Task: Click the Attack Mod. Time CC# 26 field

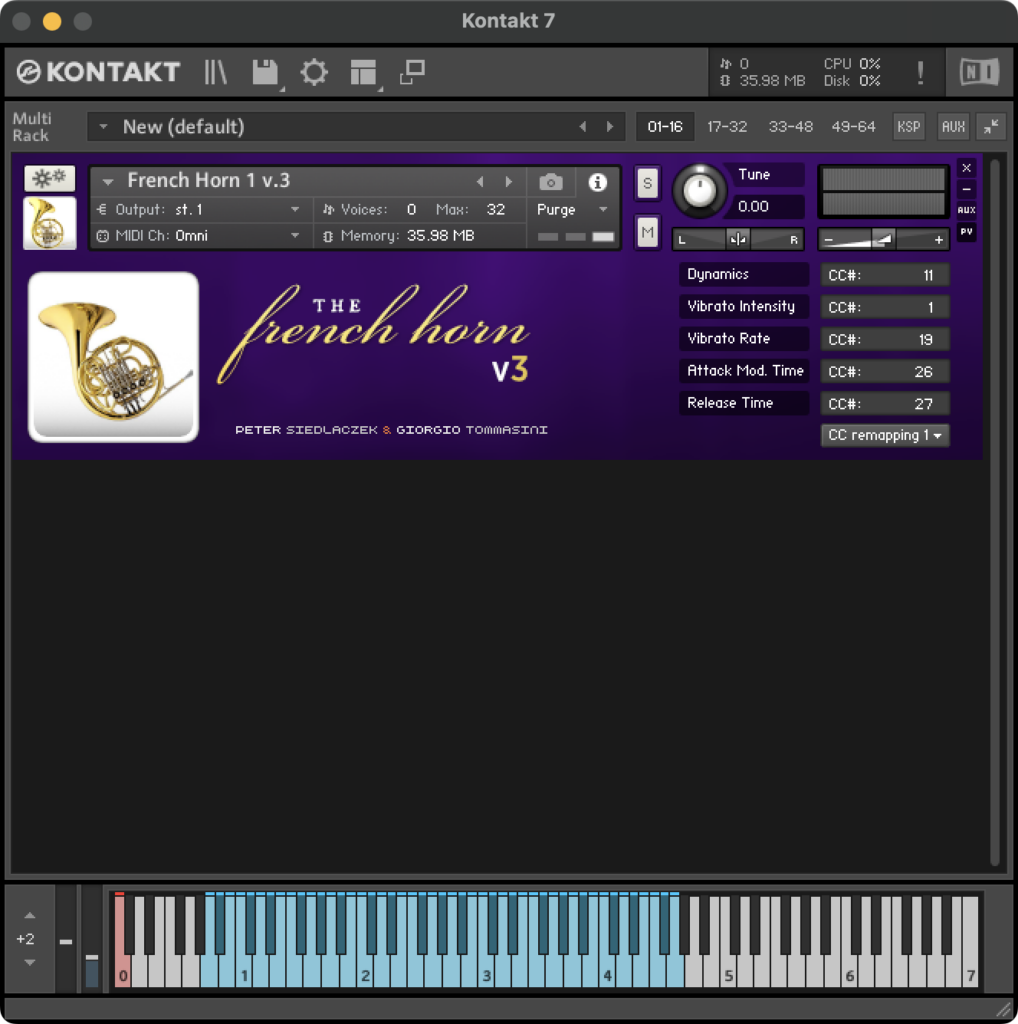Action: click(x=885, y=372)
